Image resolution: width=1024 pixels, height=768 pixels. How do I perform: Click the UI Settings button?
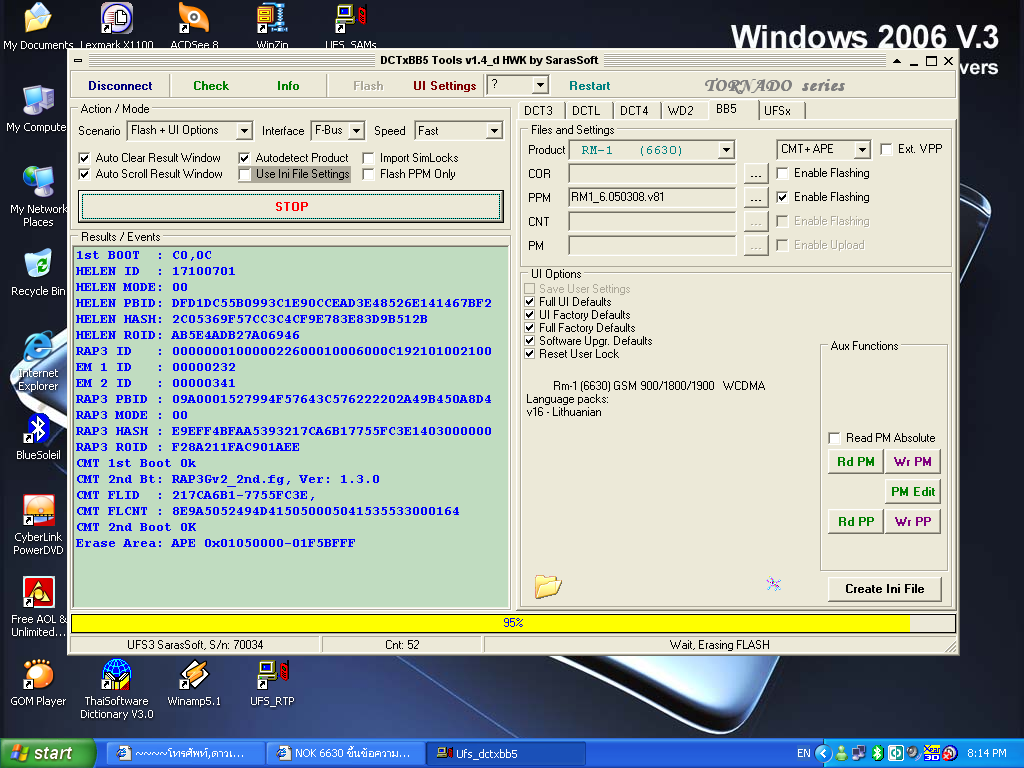(x=445, y=86)
